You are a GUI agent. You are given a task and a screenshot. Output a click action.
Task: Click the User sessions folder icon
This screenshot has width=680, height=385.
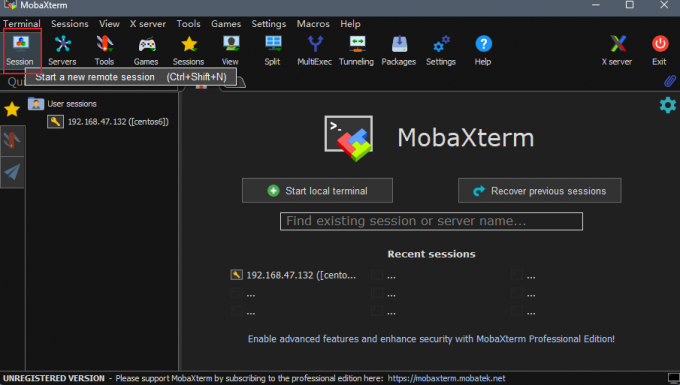tap(36, 104)
